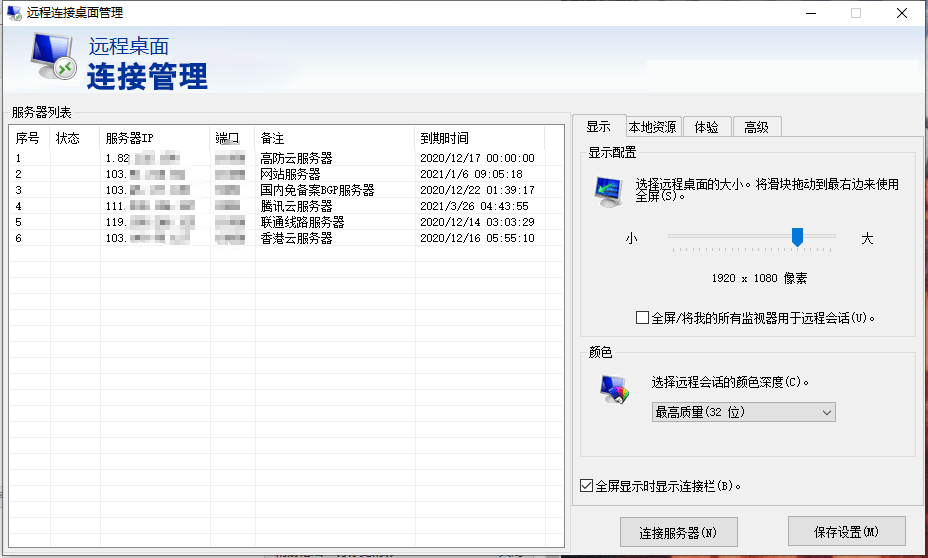This screenshot has width=928, height=558.
Task: Open the 体验 tab
Action: pyautogui.click(x=706, y=127)
